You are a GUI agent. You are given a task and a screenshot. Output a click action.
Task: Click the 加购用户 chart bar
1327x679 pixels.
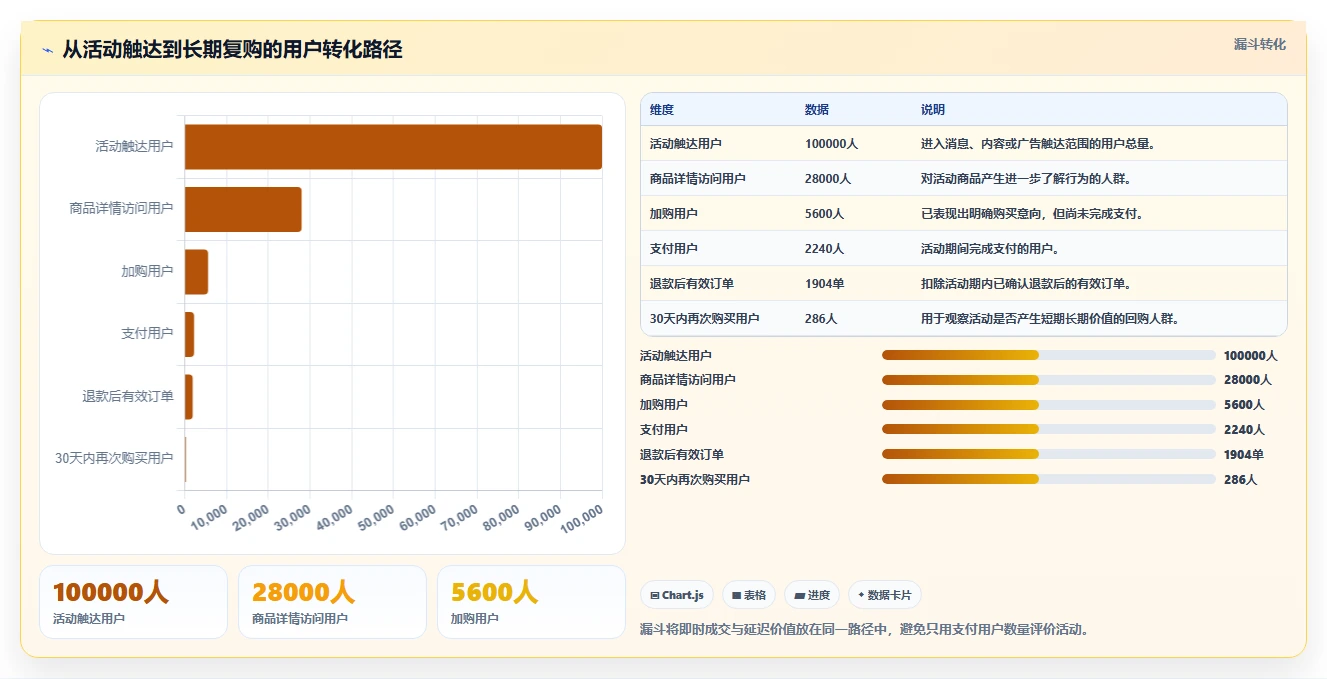pos(196,272)
